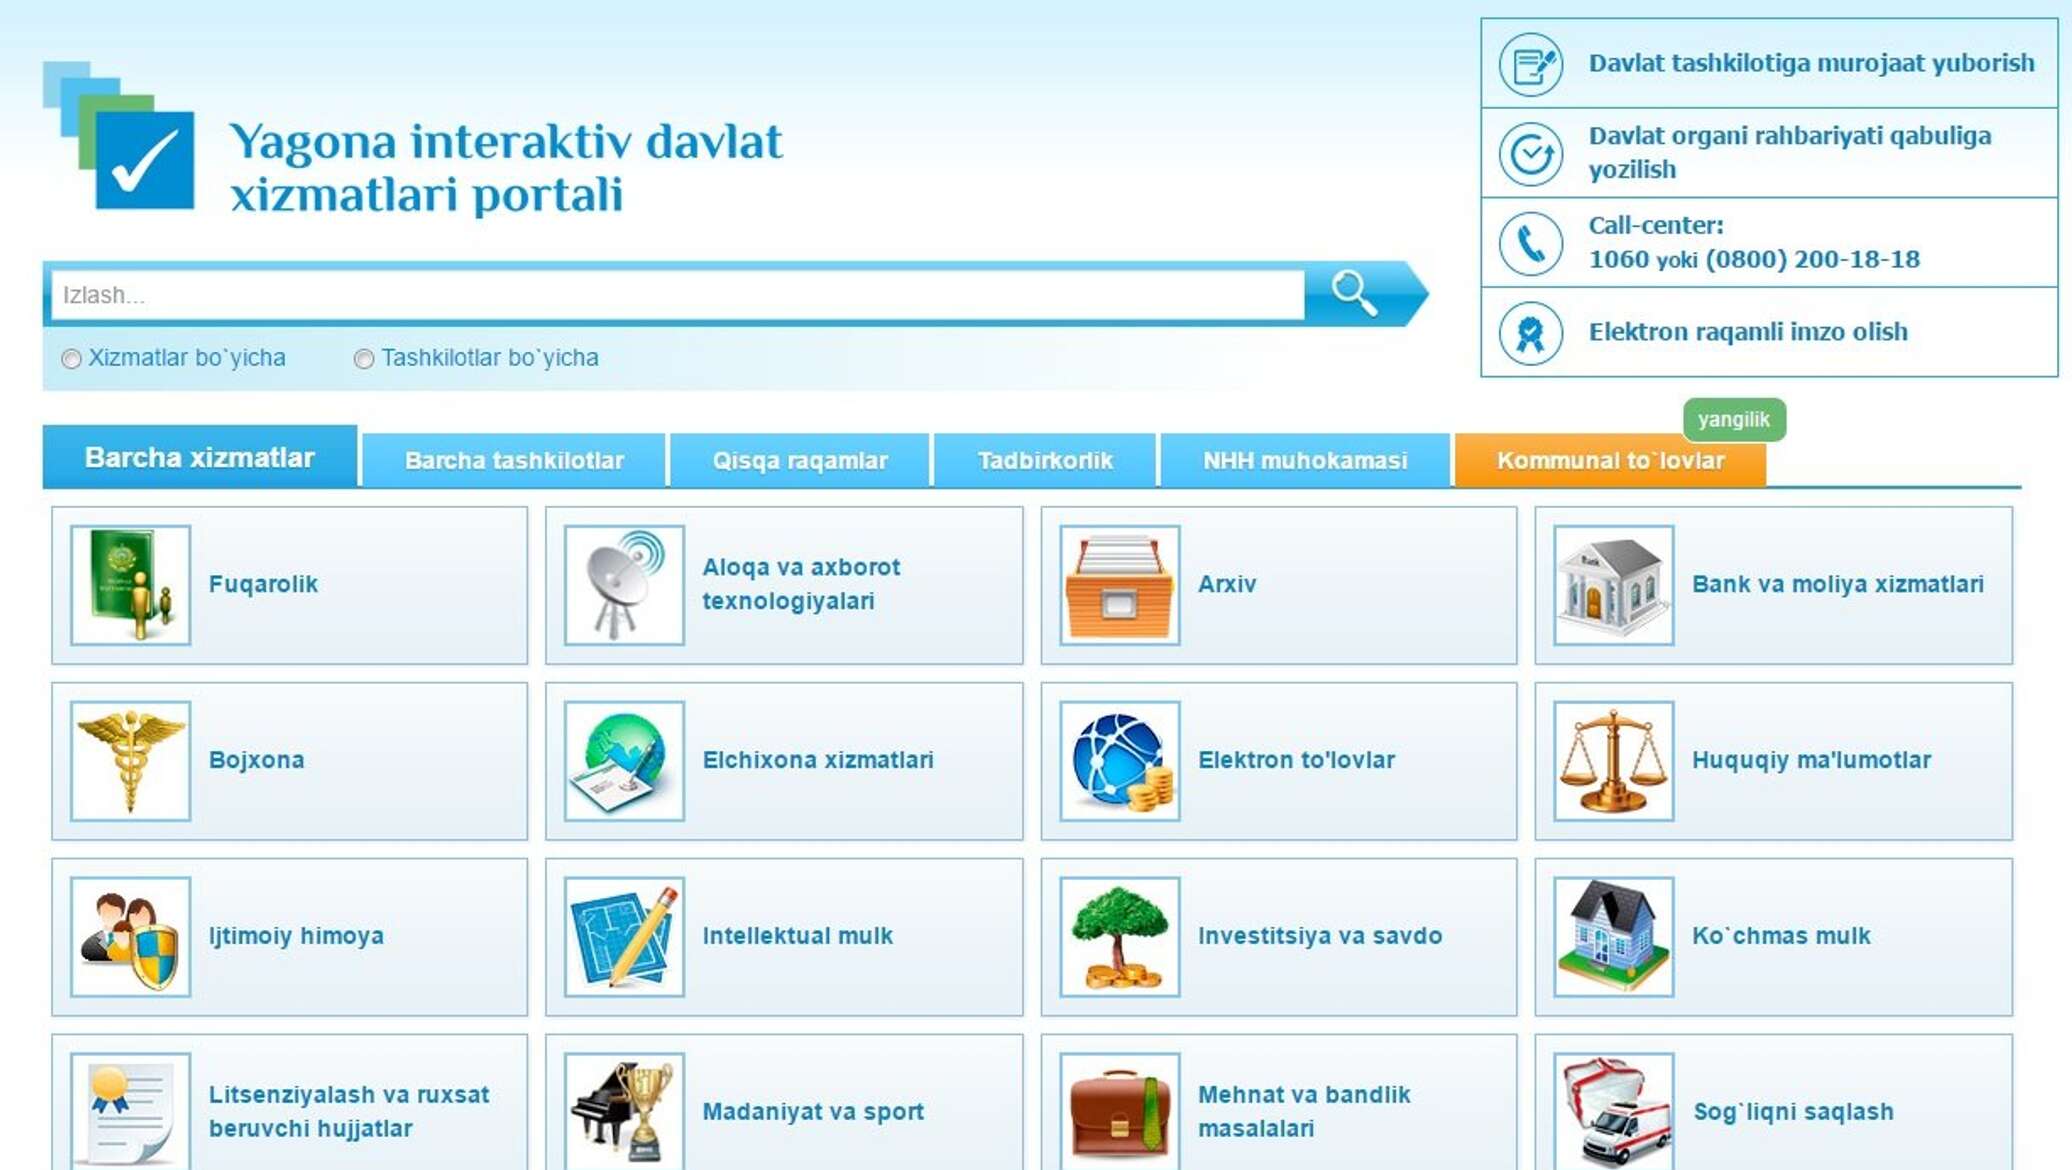The image size is (2072, 1170).
Task: Open the Fuqarolik passport icon
Action: tap(130, 585)
